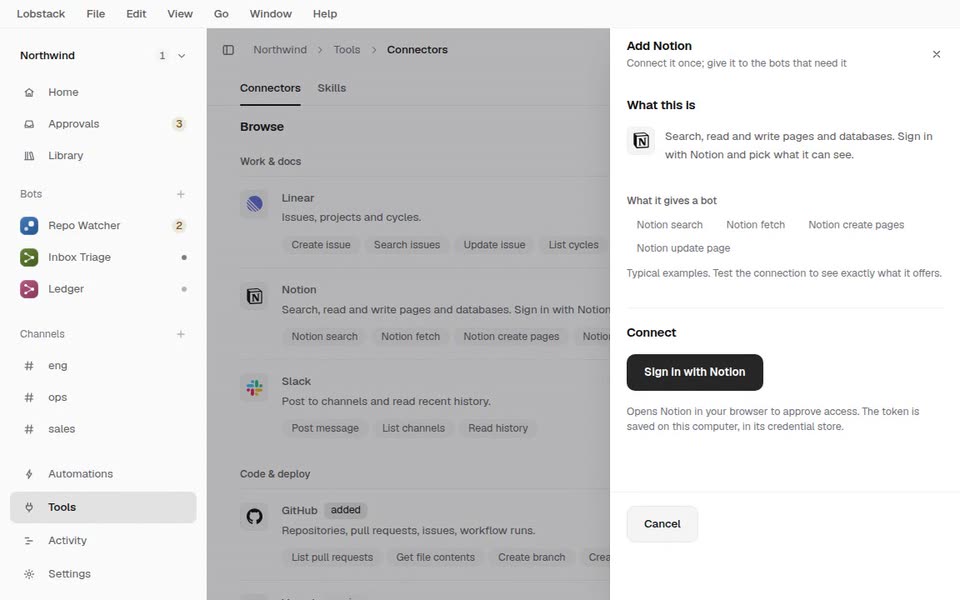
Task: Open the Settings gear icon
Action: pos(29,574)
